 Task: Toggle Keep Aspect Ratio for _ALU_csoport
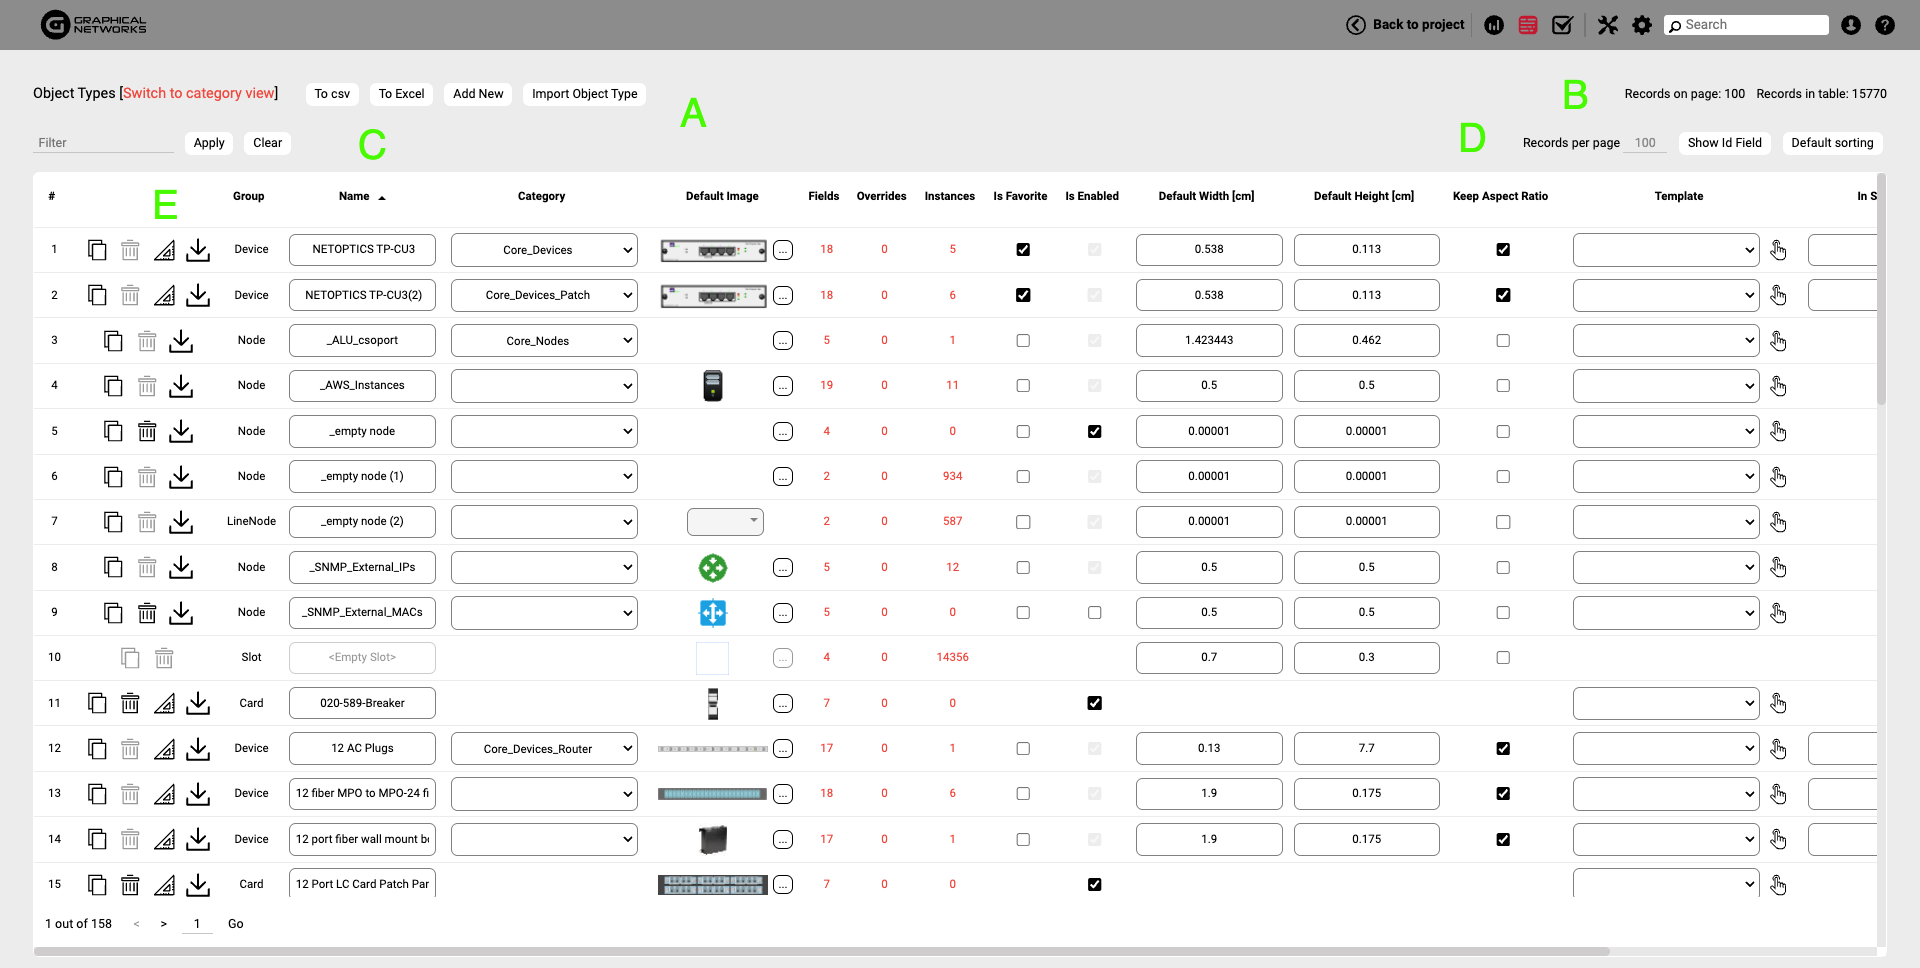(1502, 341)
